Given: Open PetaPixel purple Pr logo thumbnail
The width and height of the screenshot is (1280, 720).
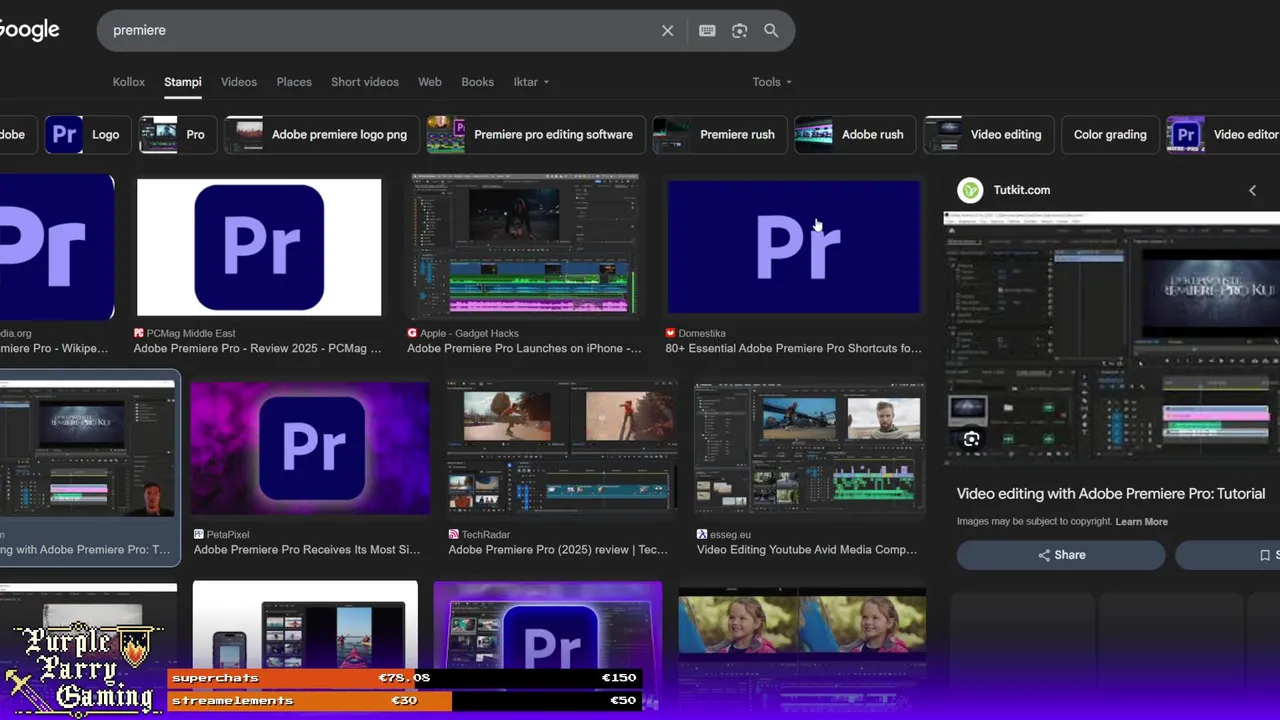Looking at the screenshot, I should 311,448.
